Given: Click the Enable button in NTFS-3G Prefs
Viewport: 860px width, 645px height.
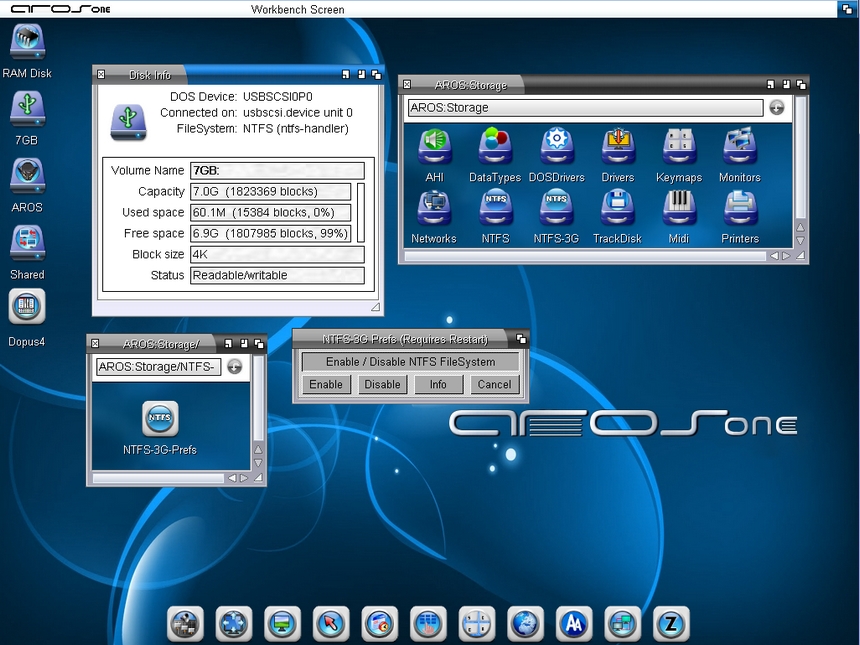Looking at the screenshot, I should click(x=326, y=384).
